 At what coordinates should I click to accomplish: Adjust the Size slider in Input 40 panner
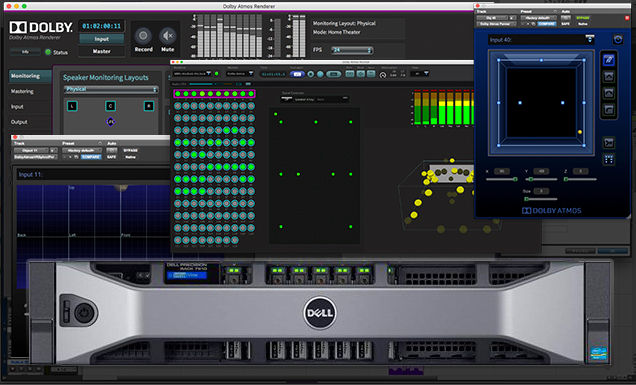[x=541, y=199]
